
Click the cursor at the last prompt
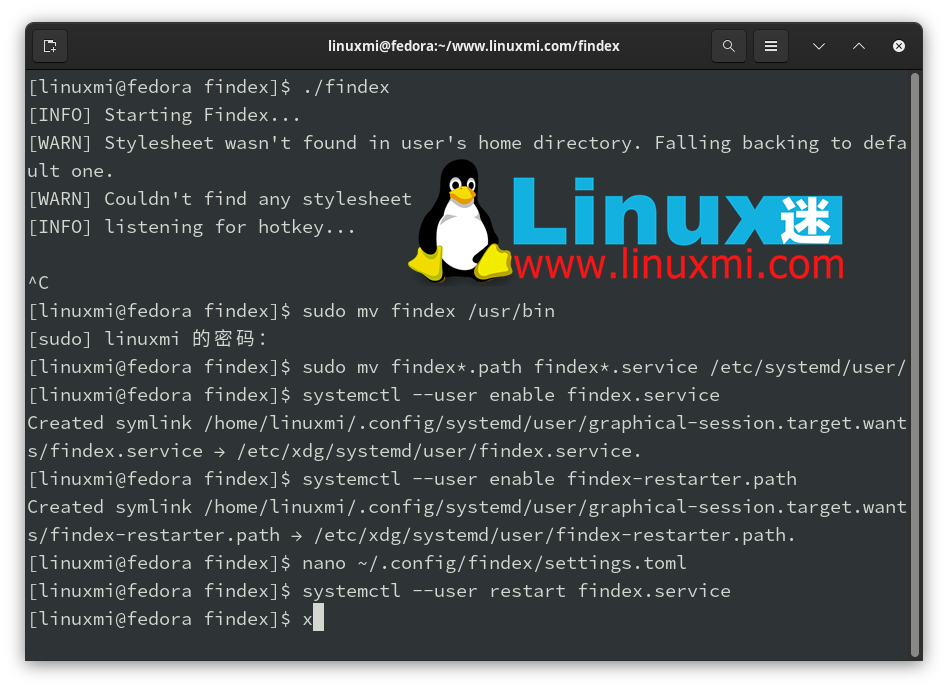click(x=319, y=619)
